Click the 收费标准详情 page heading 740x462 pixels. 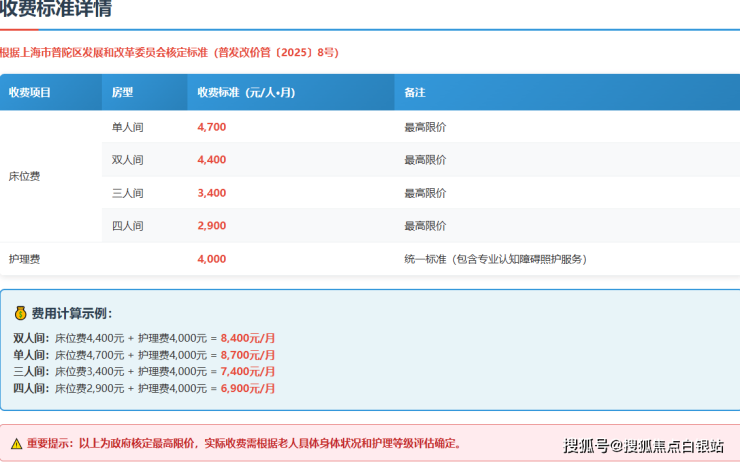click(x=56, y=10)
